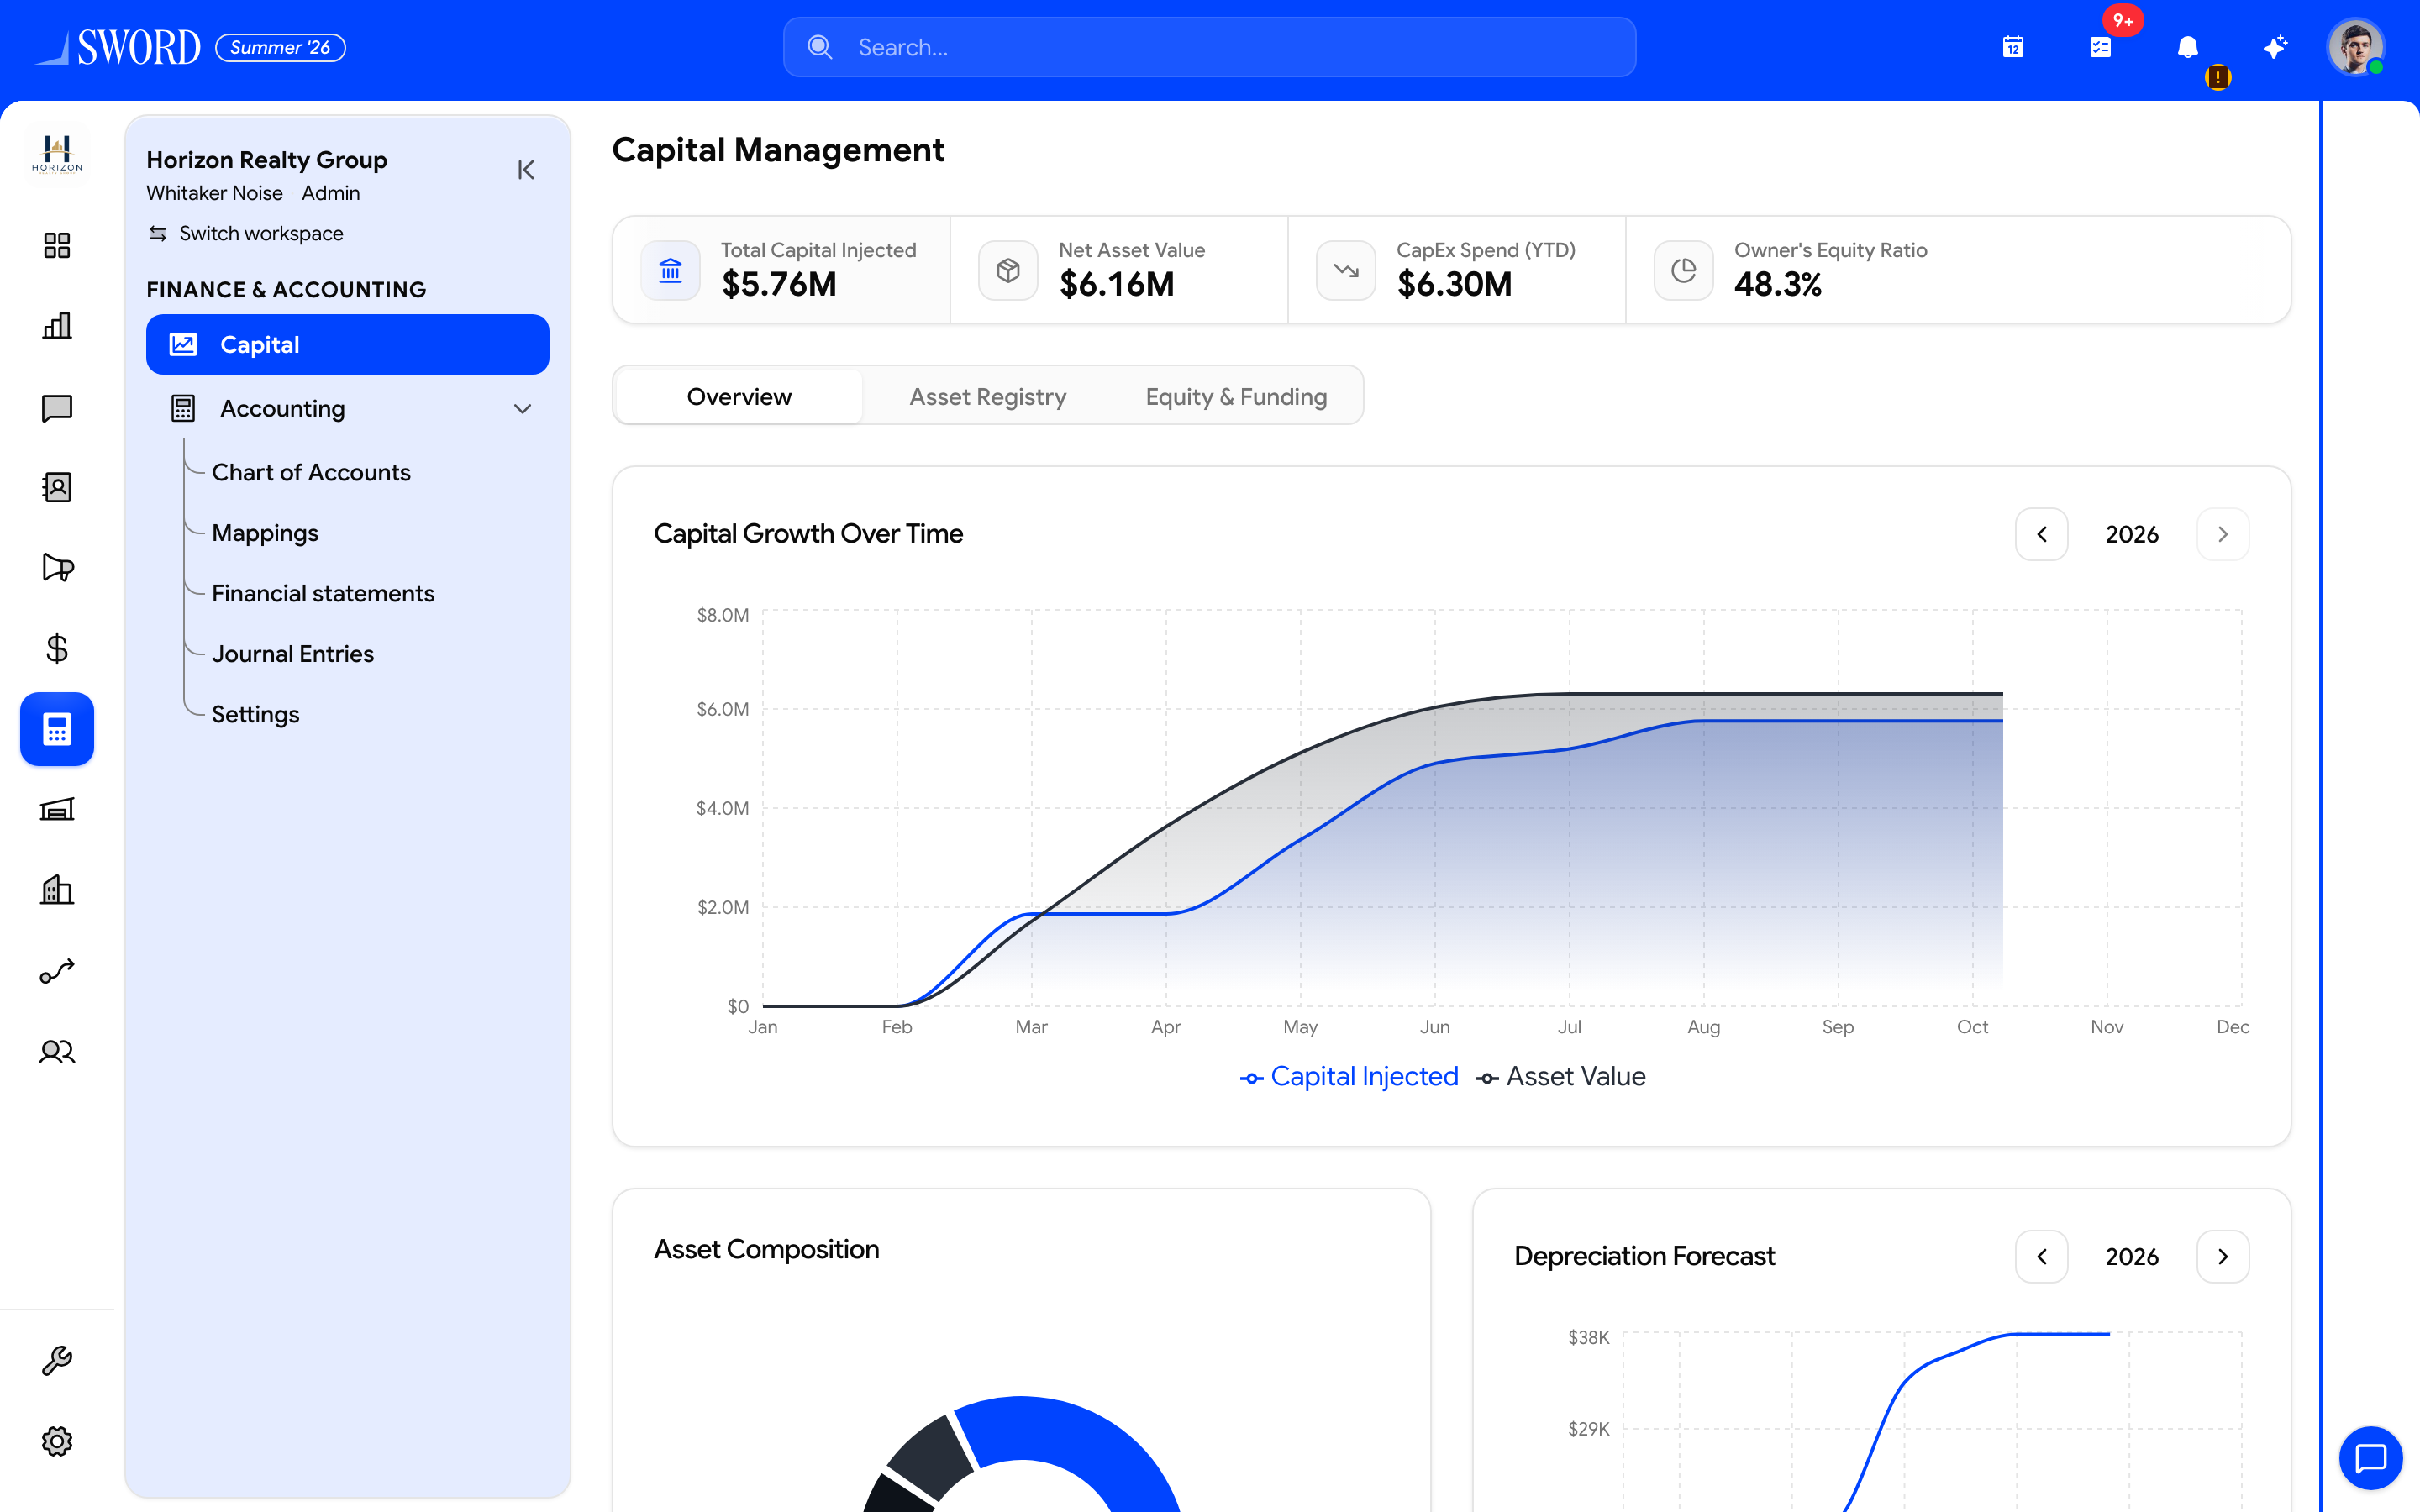Click the $5.76M Total Capital value

pyautogui.click(x=779, y=284)
